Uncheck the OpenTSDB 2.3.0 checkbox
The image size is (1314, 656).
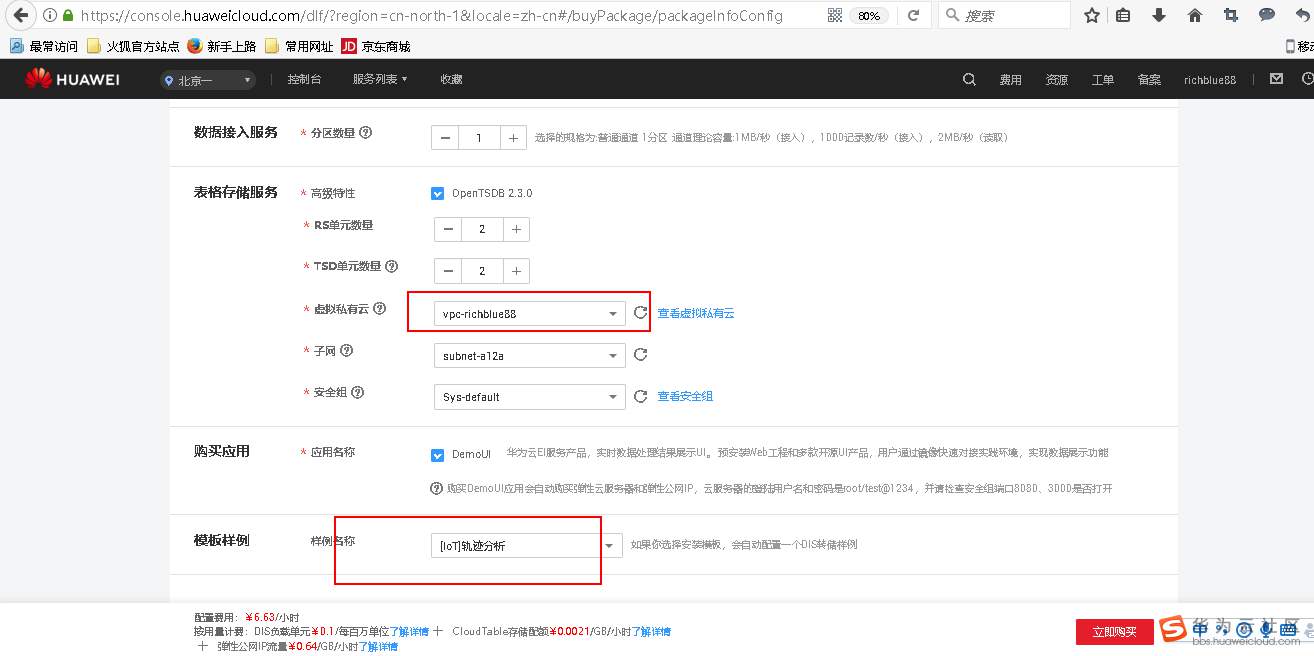pyautogui.click(x=437, y=193)
